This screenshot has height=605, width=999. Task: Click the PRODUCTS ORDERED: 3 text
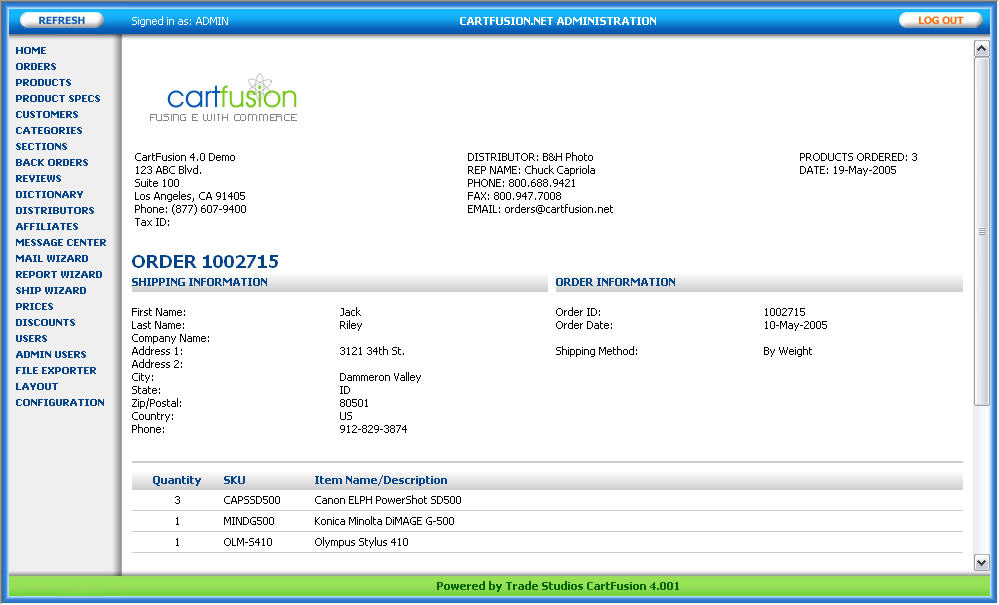click(x=858, y=157)
